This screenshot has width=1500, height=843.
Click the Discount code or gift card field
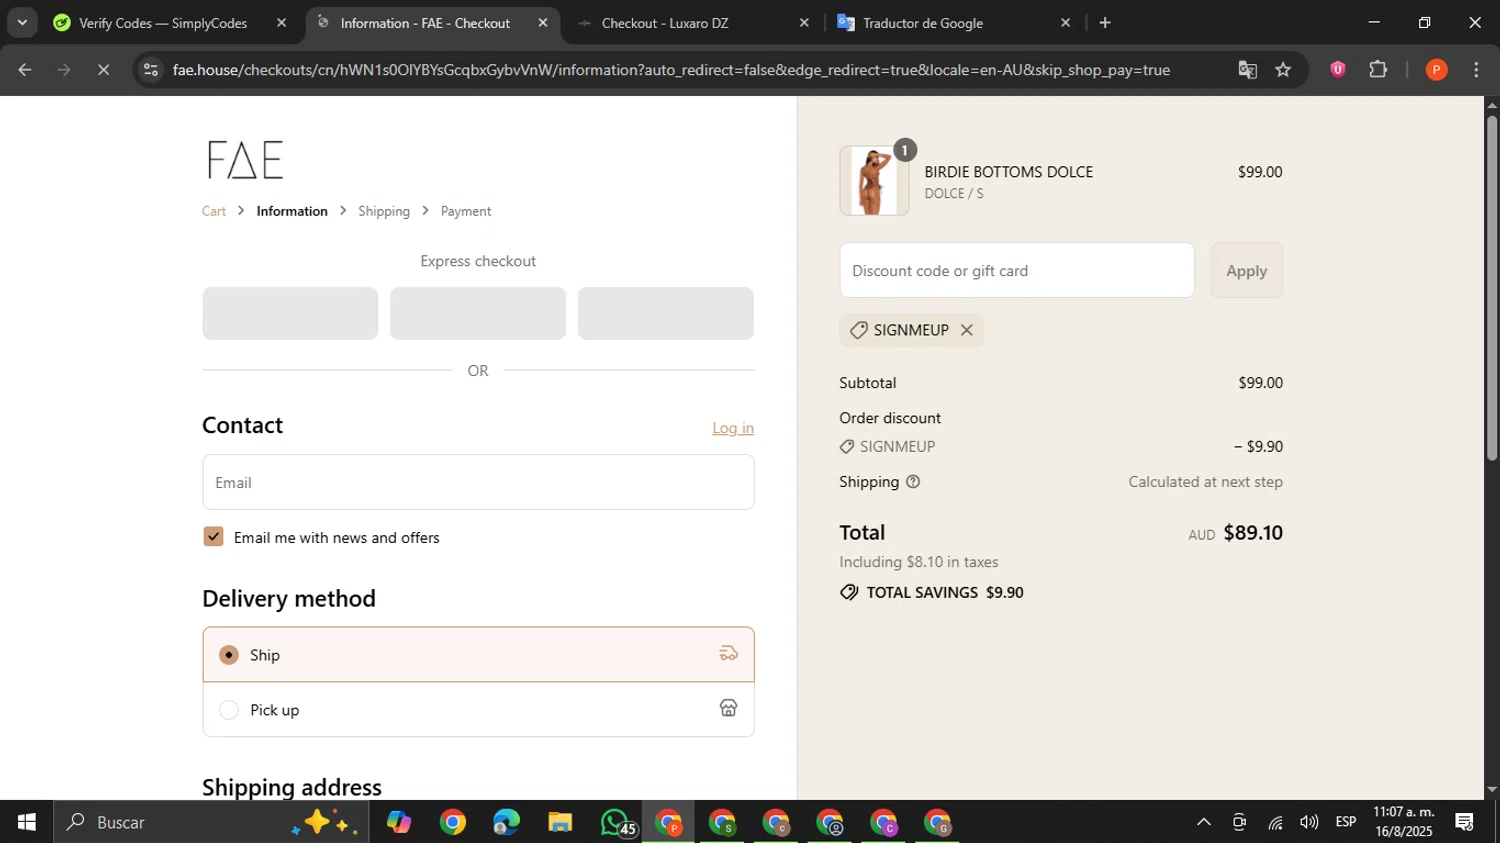1017,270
